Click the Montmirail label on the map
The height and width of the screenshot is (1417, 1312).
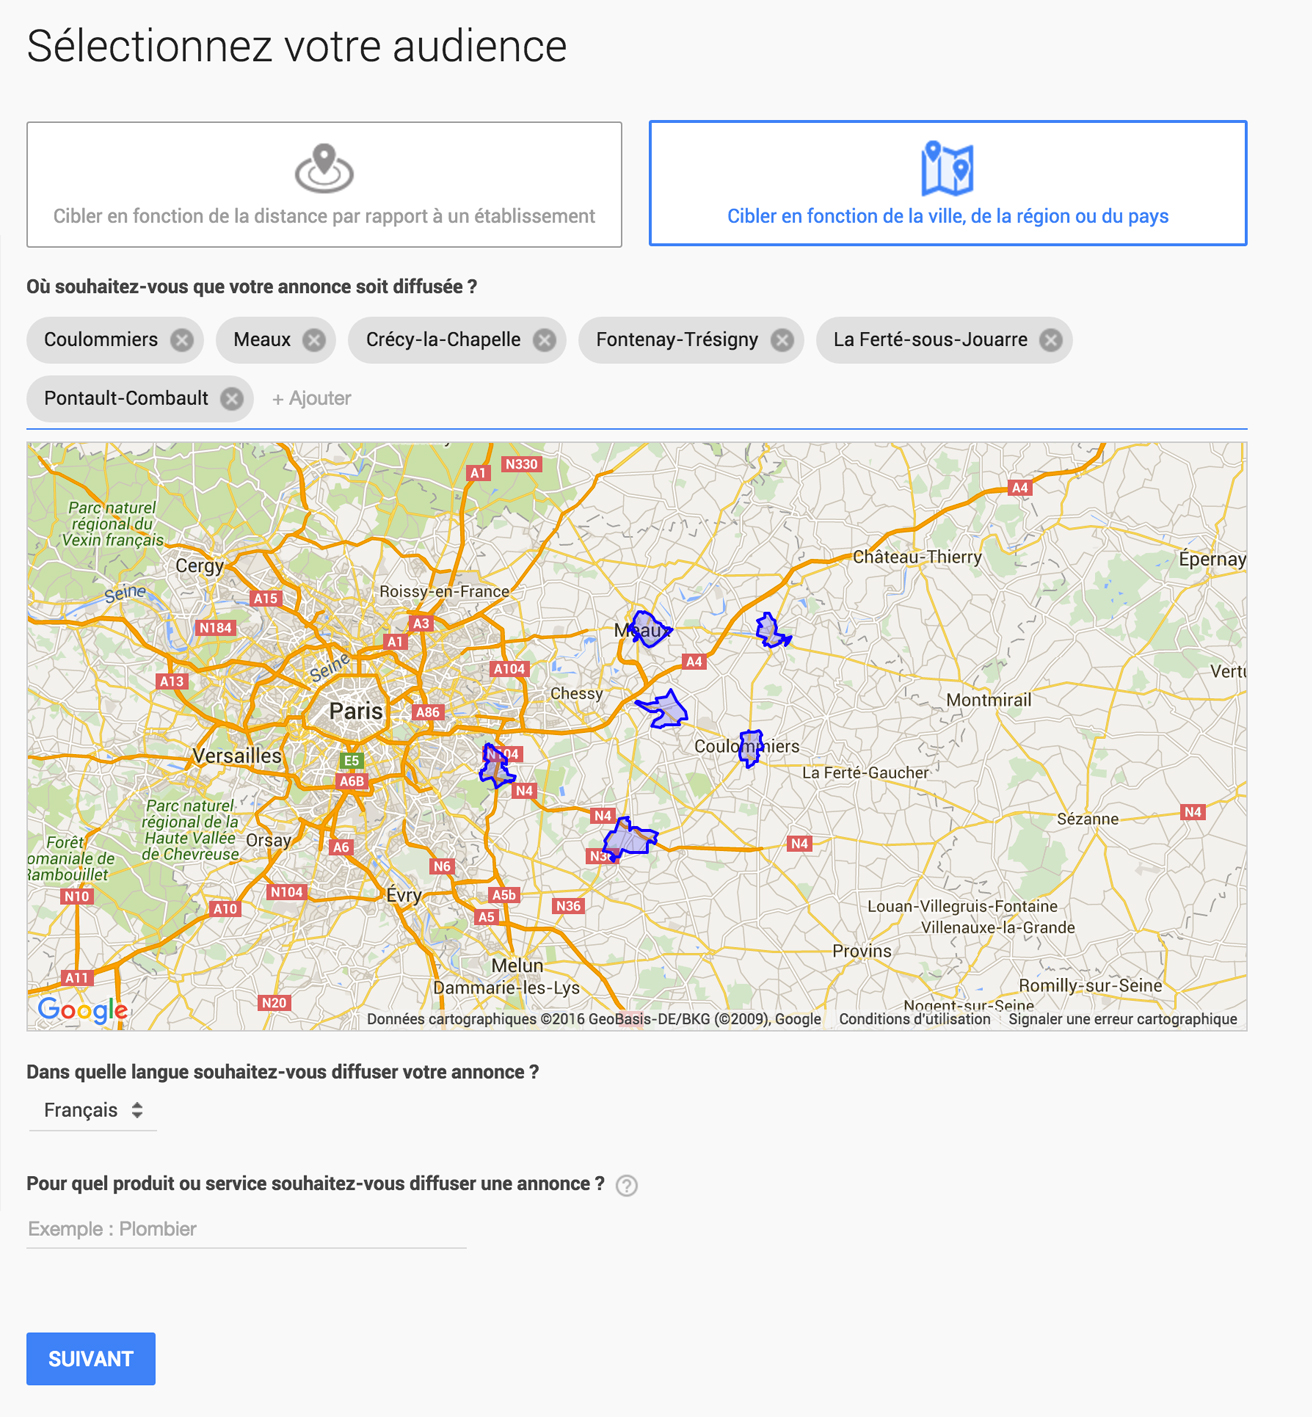988,700
